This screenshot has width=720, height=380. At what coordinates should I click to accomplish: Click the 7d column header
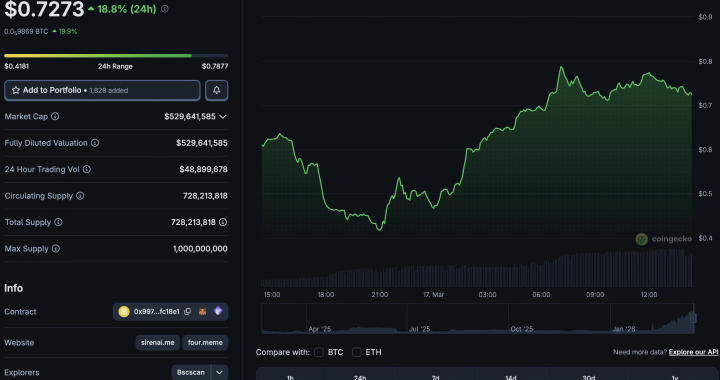pos(435,377)
